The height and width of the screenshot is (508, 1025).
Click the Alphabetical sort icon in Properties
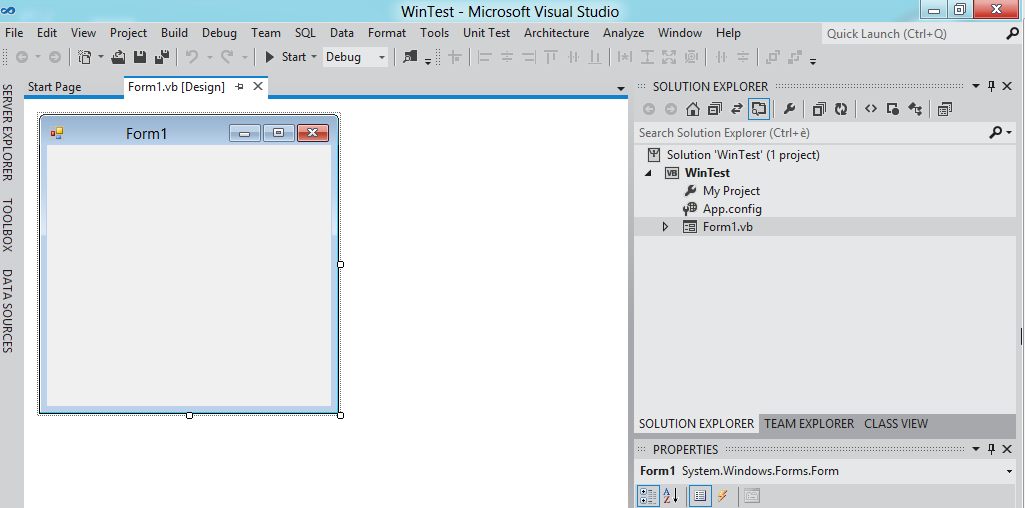tap(671, 496)
